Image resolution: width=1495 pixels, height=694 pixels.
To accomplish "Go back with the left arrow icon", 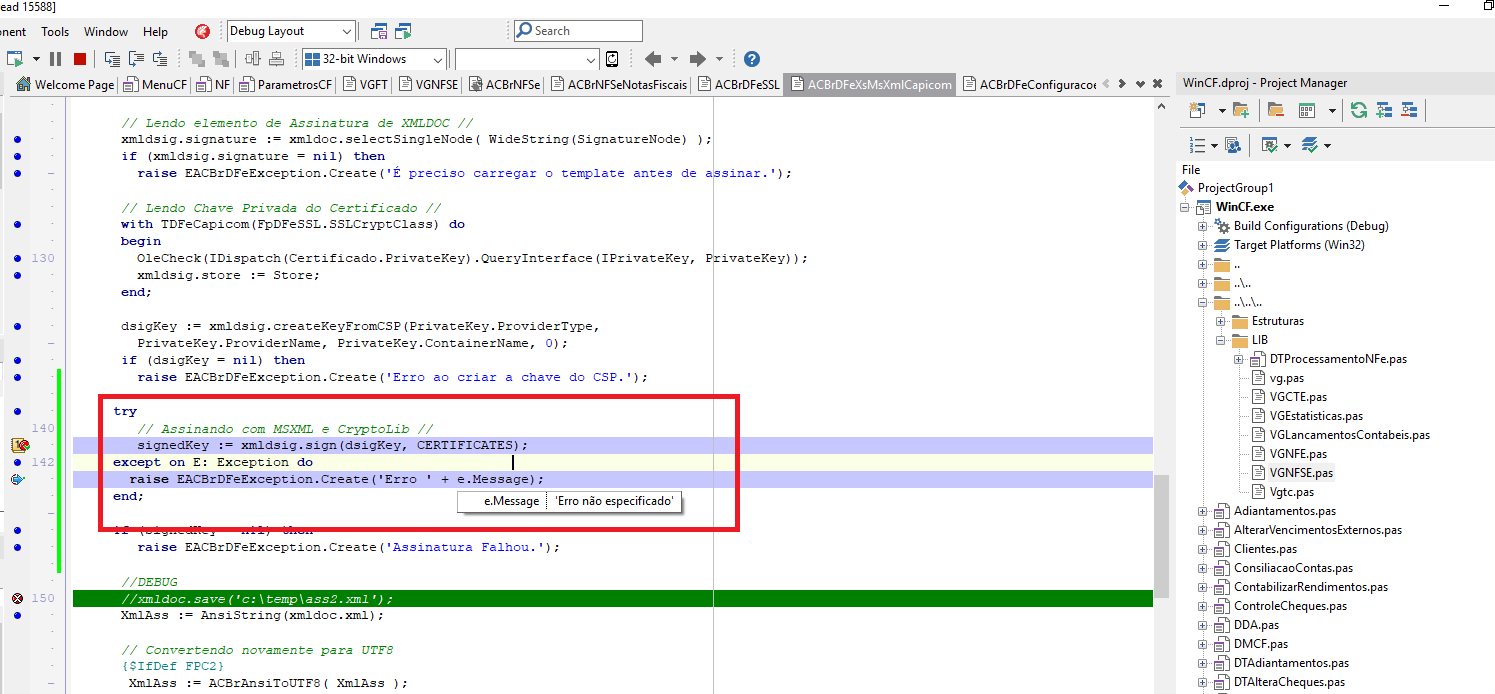I will [x=652, y=59].
